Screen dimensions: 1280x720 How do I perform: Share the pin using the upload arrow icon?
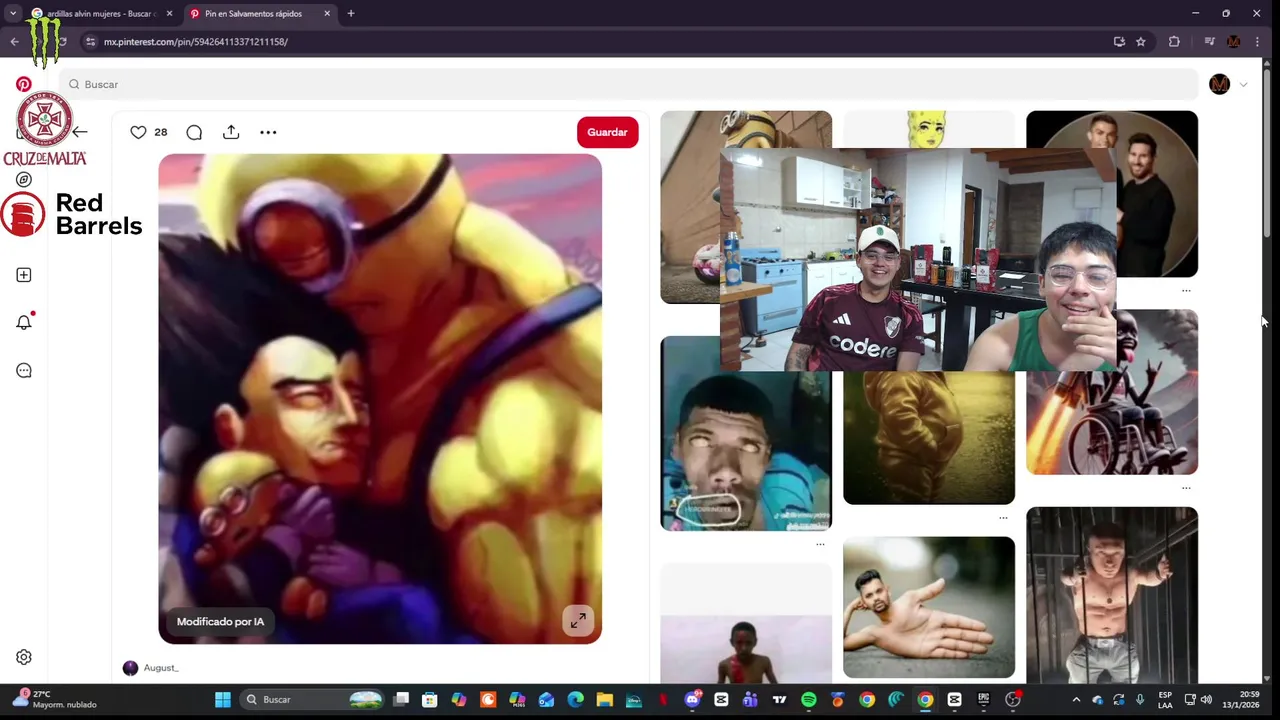pyautogui.click(x=231, y=132)
